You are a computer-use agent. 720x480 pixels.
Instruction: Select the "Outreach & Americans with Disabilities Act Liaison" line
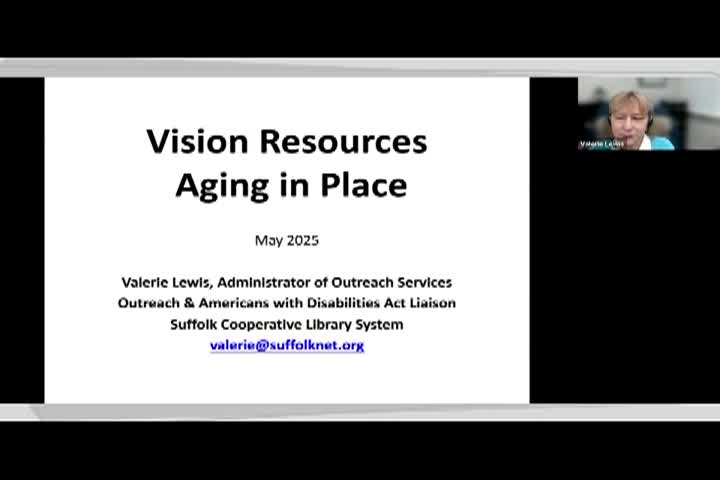[x=287, y=303]
